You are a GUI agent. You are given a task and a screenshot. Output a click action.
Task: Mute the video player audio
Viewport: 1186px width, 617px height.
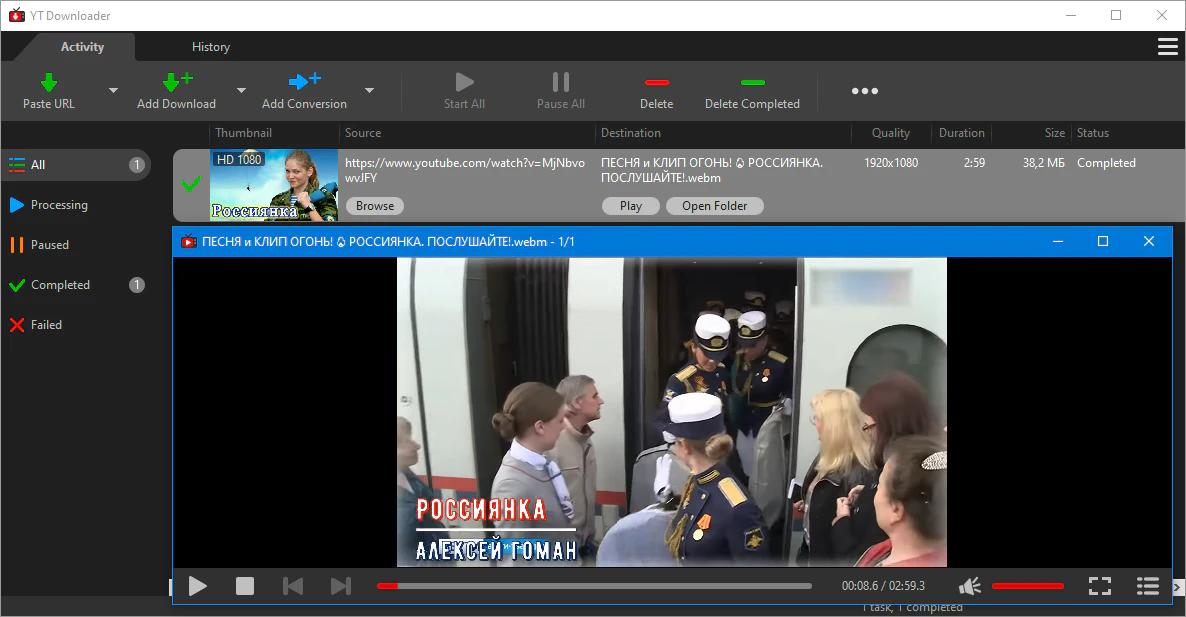969,586
